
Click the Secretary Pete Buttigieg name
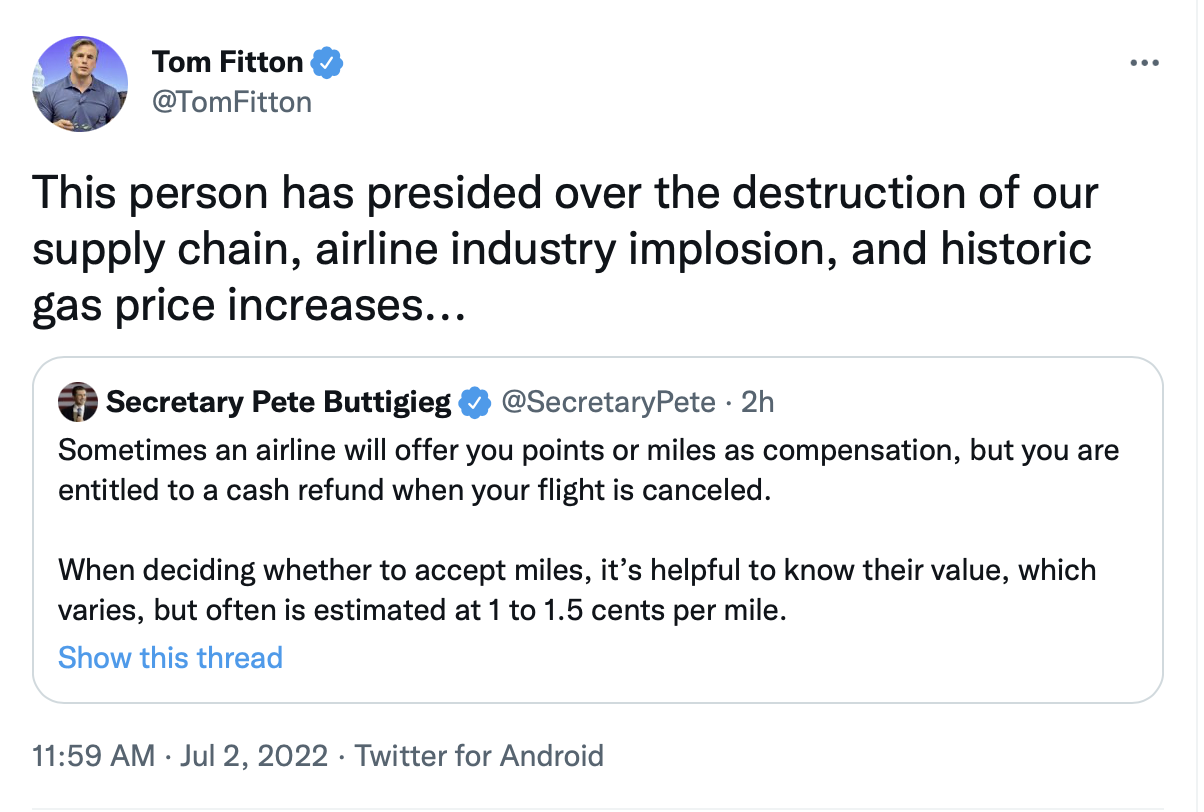(279, 402)
